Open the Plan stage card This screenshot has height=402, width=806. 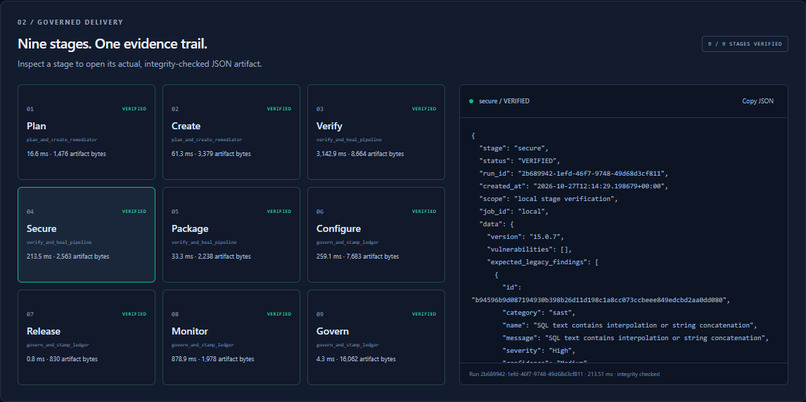point(86,132)
